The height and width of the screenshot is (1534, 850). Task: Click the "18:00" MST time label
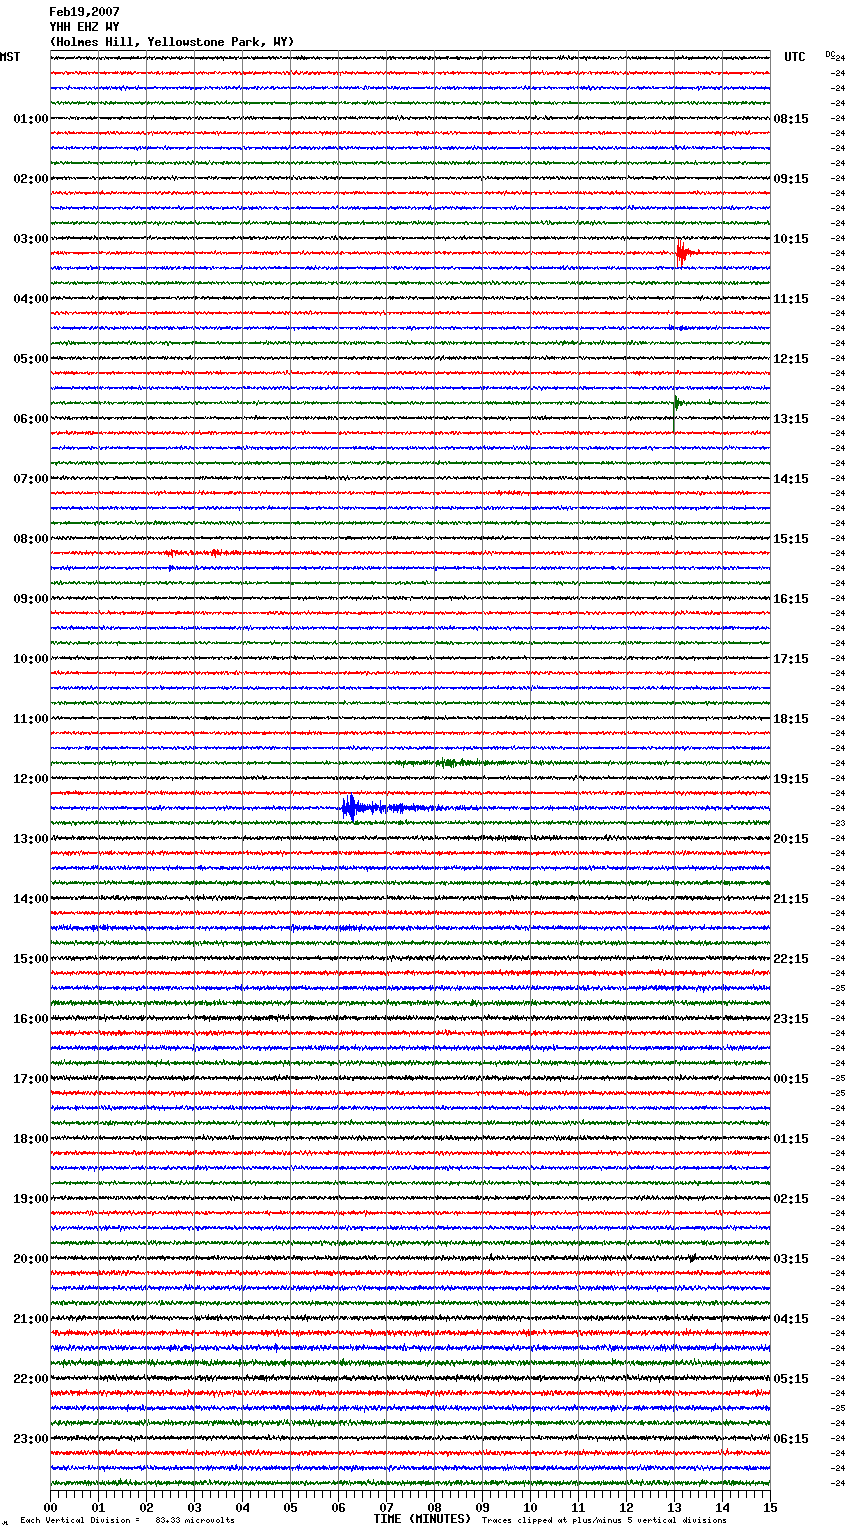point(31,1139)
